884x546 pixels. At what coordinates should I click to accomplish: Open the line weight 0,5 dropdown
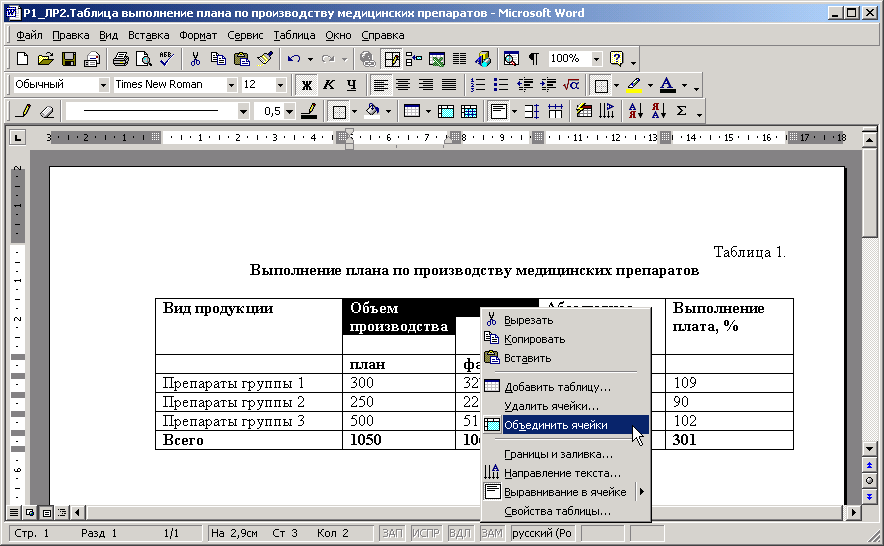click(x=289, y=111)
